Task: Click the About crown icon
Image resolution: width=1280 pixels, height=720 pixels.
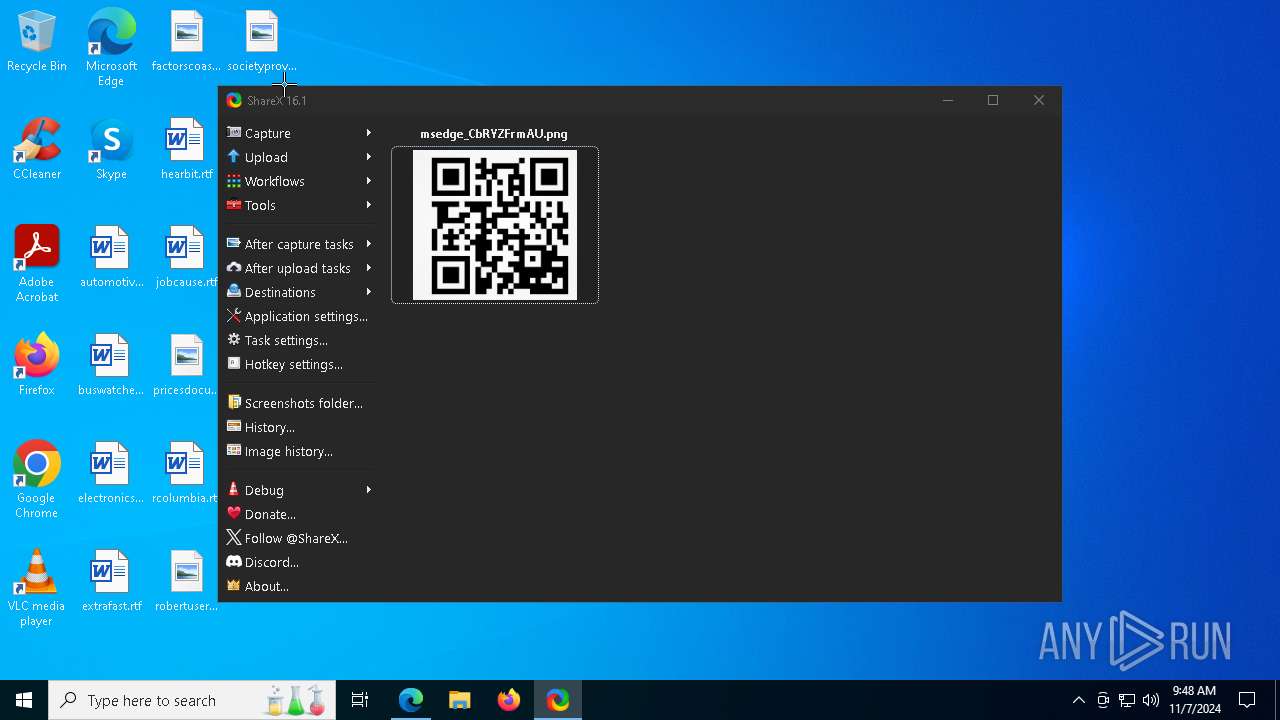Action: pyautogui.click(x=234, y=585)
